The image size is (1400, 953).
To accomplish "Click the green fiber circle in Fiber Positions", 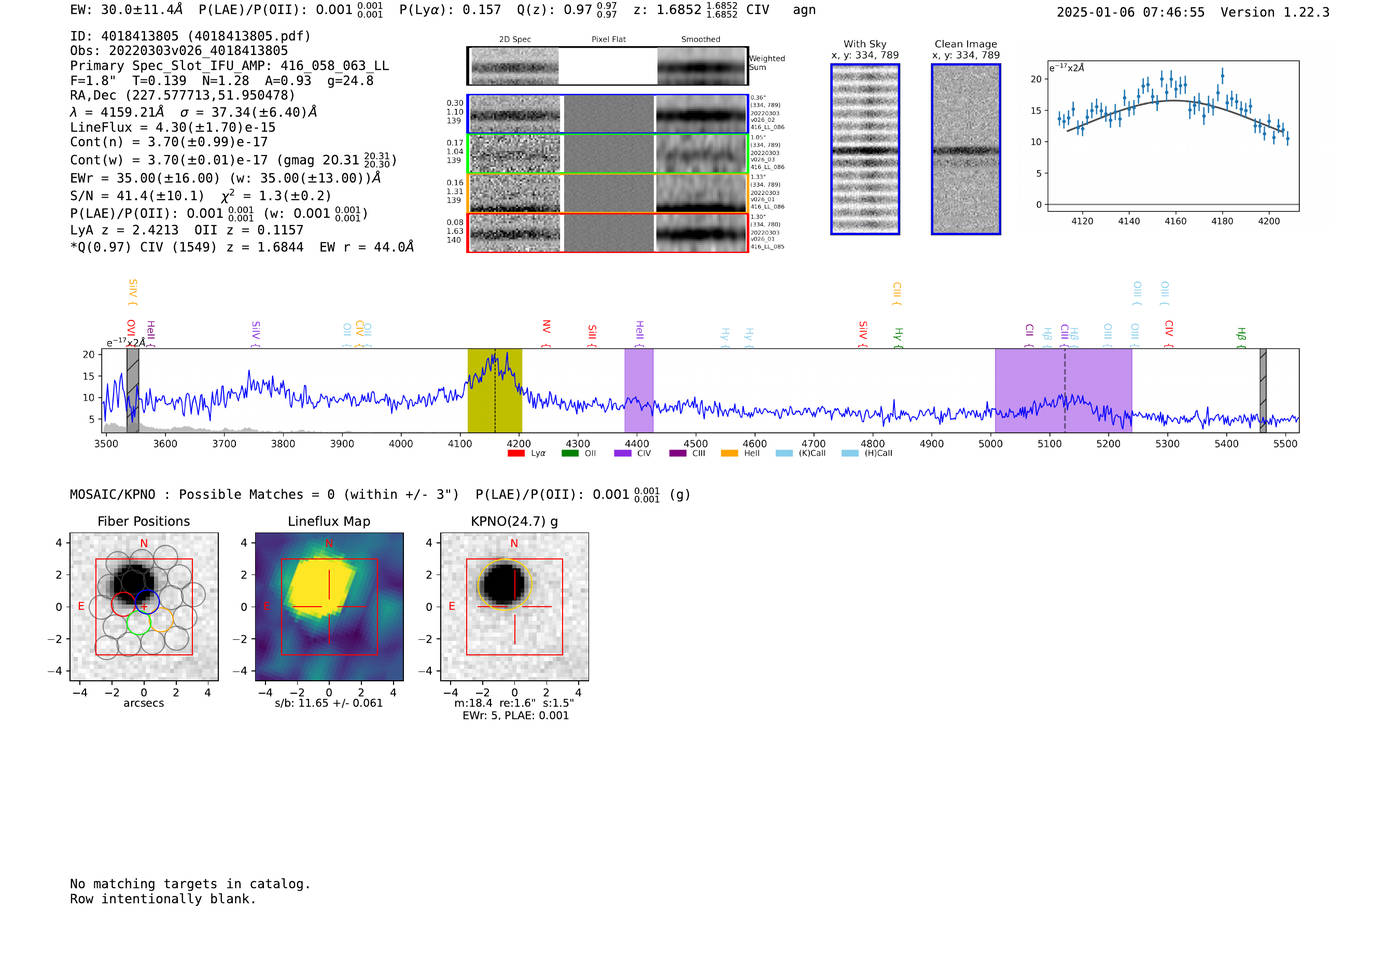I will 138,623.
